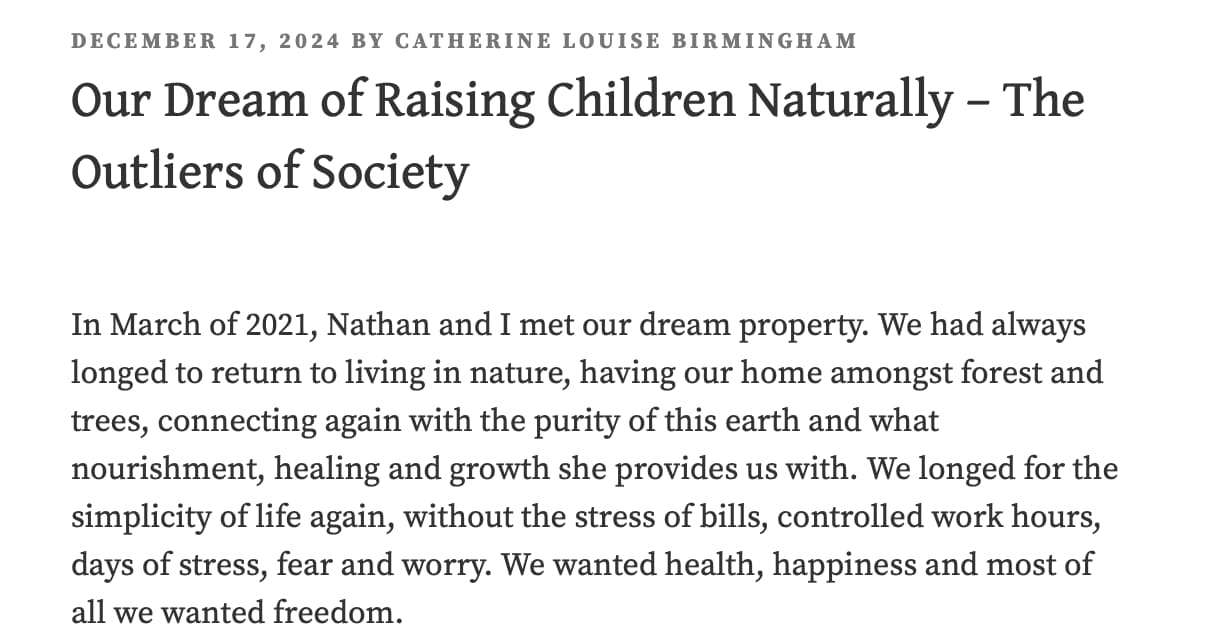Click the post date December 17, 2024

tap(207, 41)
